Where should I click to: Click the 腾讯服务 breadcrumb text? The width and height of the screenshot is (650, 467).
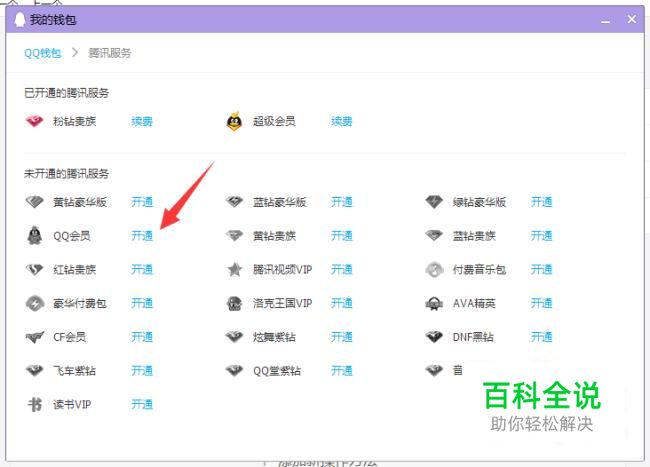click(109, 53)
